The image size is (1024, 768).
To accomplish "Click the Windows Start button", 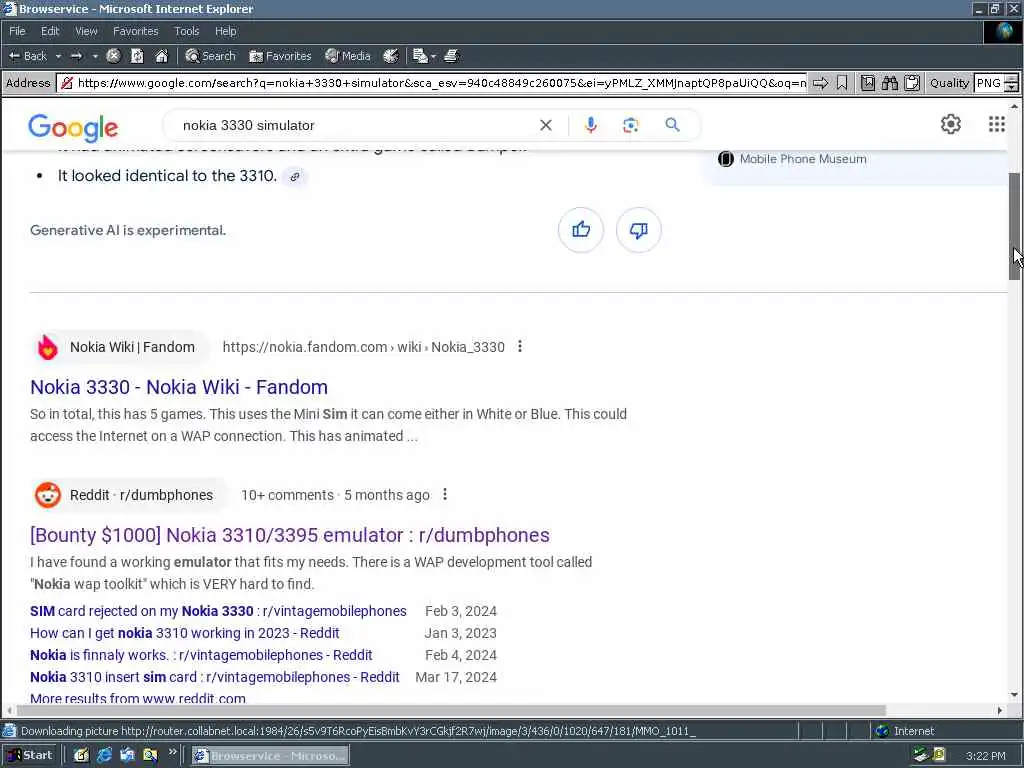I will pos(29,756).
